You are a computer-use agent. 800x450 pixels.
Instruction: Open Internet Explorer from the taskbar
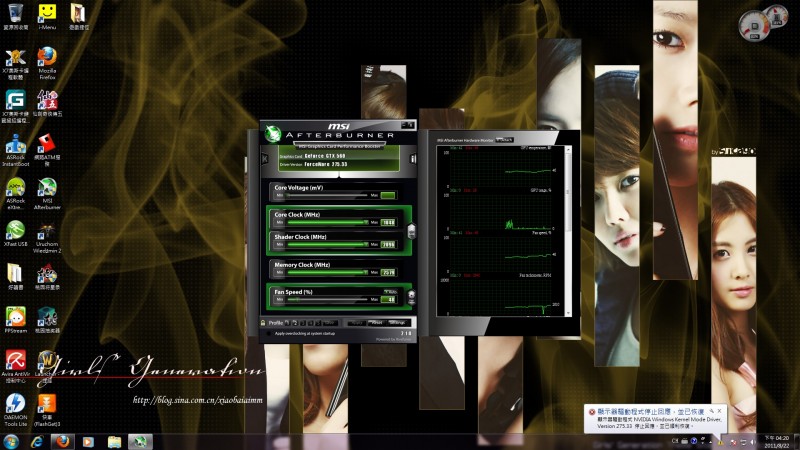[x=37, y=442]
